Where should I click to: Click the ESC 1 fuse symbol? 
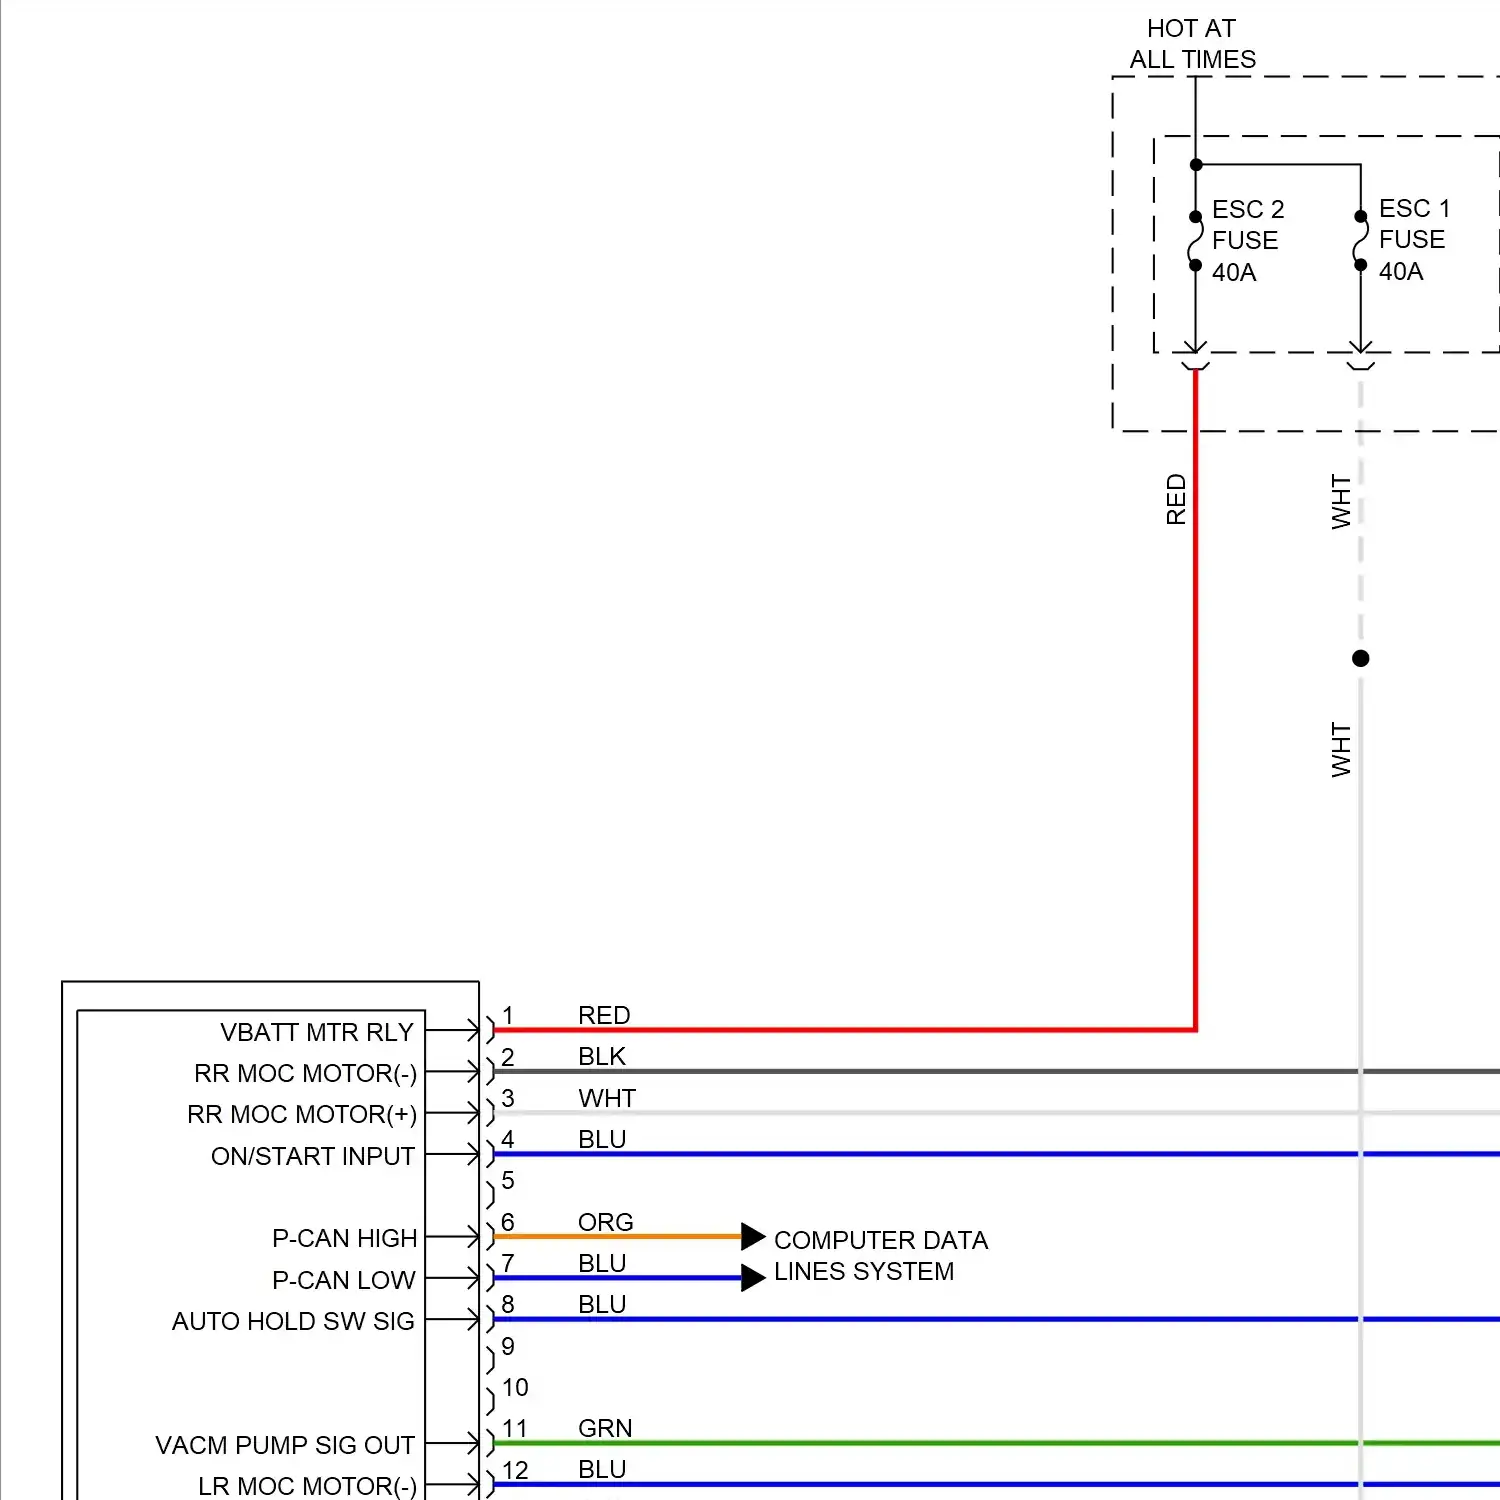[1360, 241]
